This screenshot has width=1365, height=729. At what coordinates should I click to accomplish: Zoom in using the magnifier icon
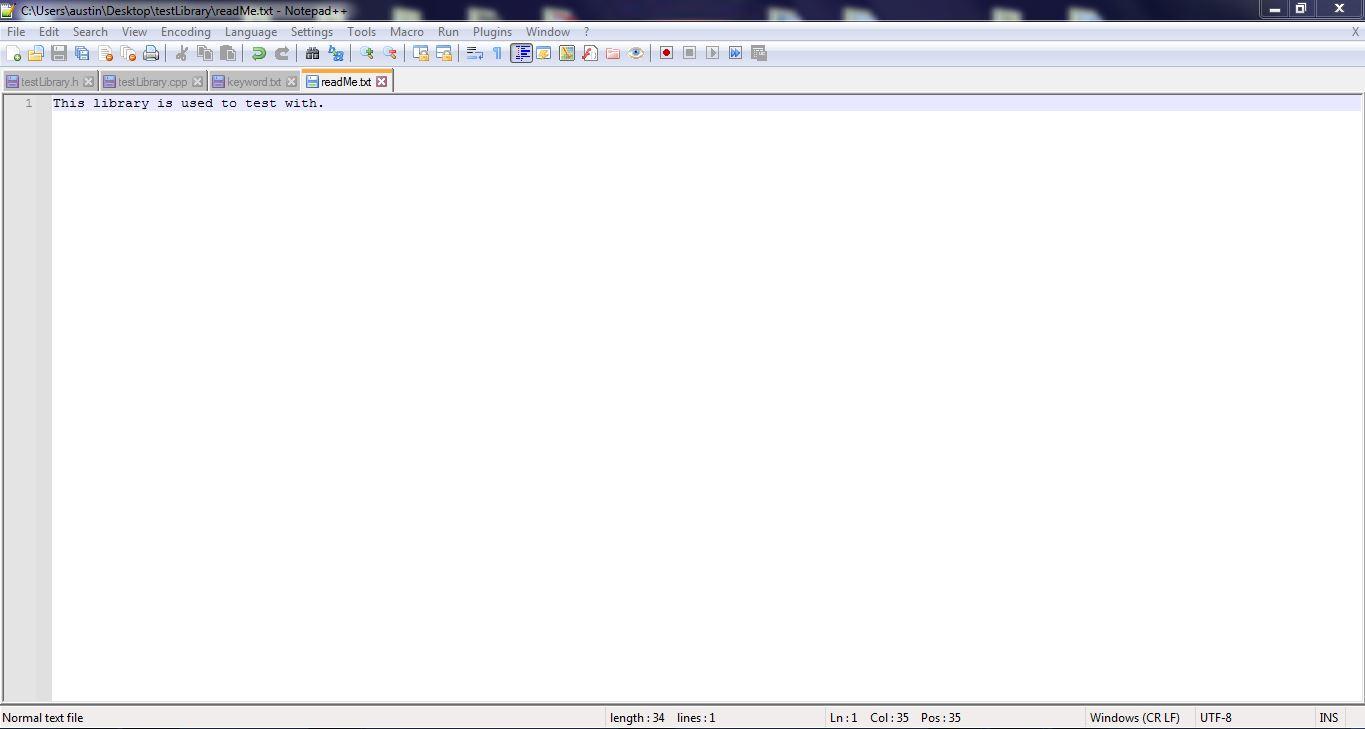click(366, 53)
